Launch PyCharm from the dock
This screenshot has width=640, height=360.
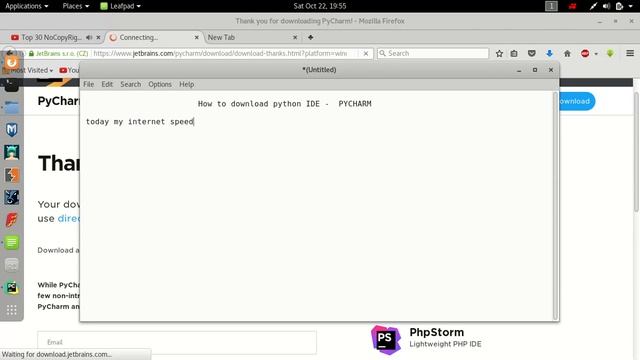click(11, 288)
